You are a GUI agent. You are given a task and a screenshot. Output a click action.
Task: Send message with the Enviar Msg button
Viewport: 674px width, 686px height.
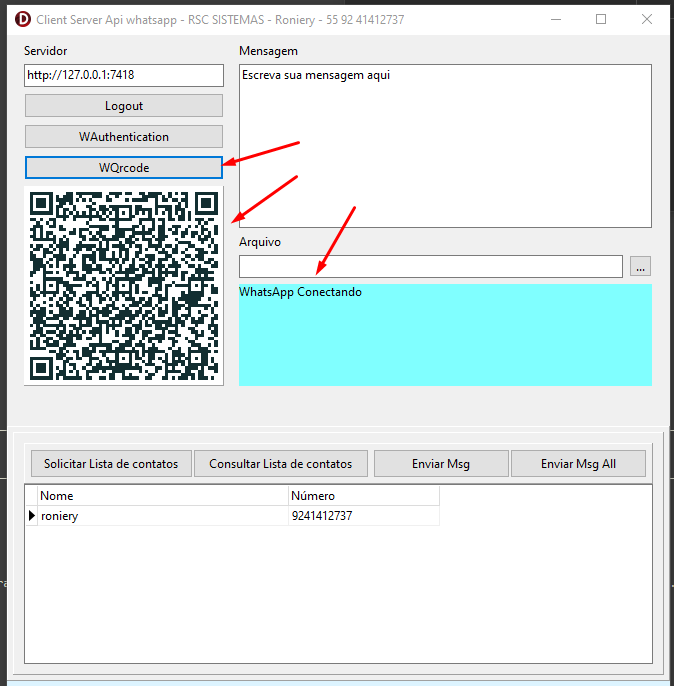click(441, 464)
